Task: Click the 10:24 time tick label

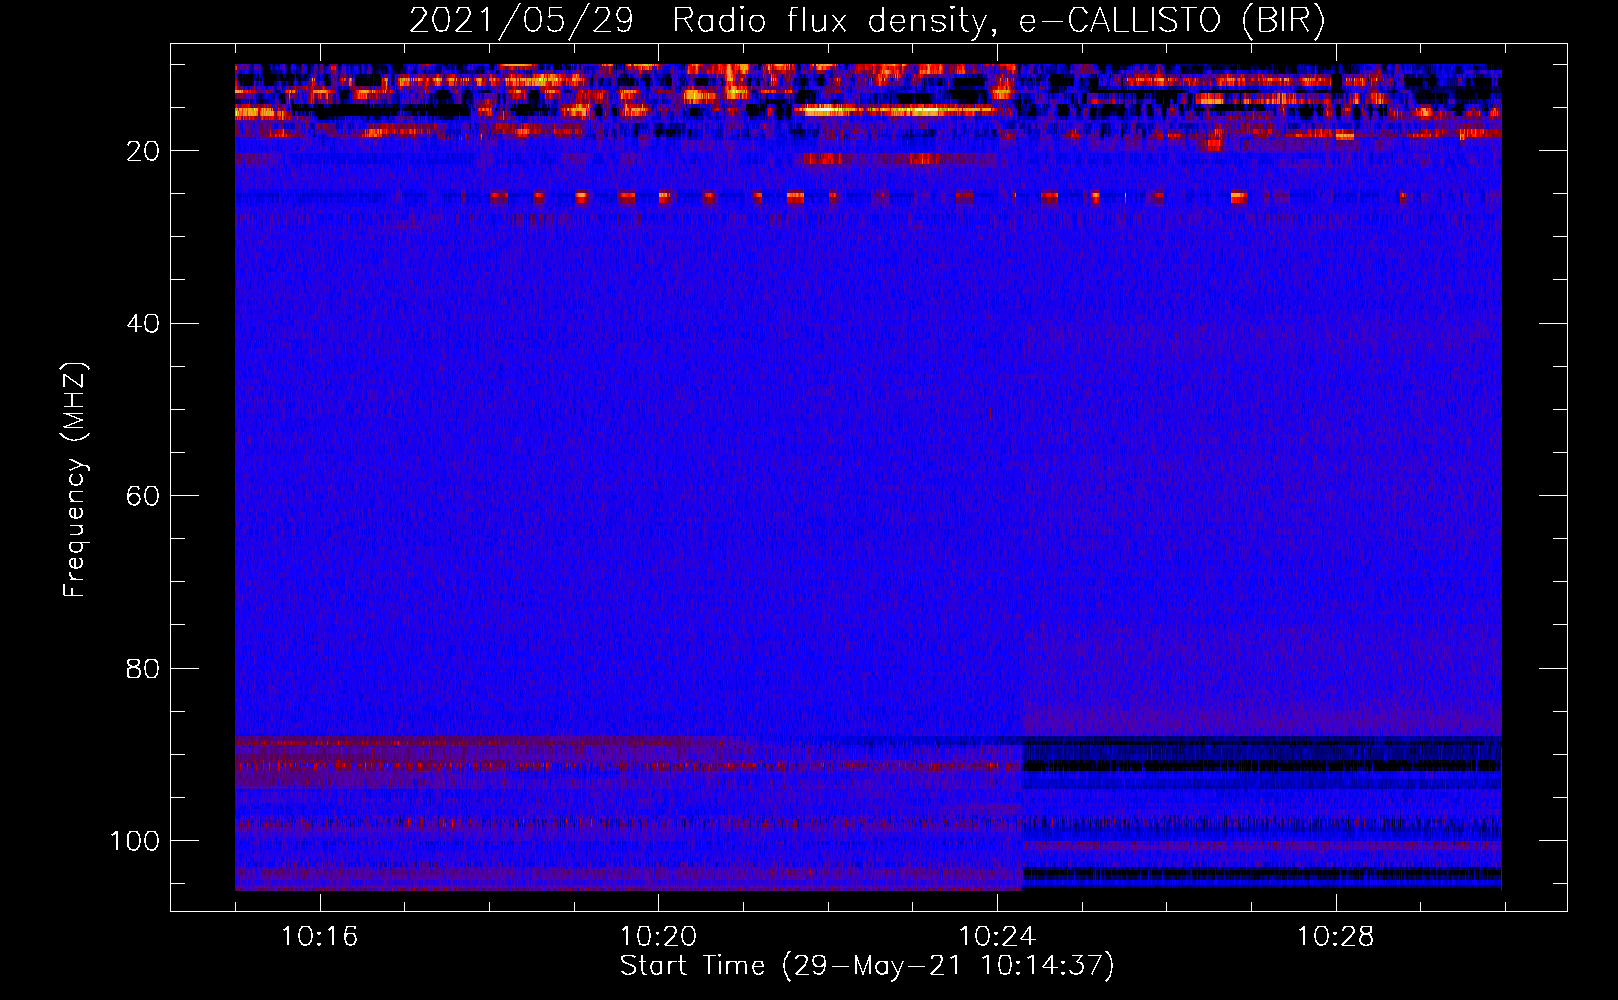Action: click(997, 937)
